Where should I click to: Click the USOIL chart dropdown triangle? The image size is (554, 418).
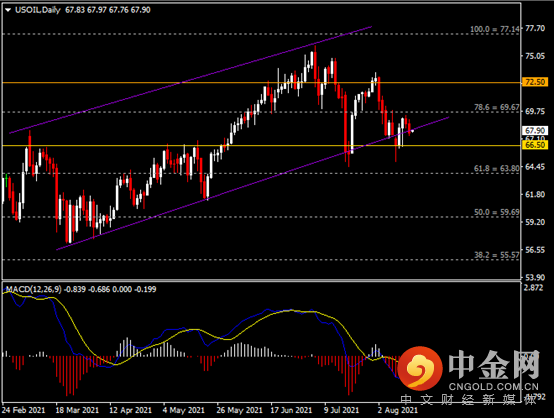(8, 10)
